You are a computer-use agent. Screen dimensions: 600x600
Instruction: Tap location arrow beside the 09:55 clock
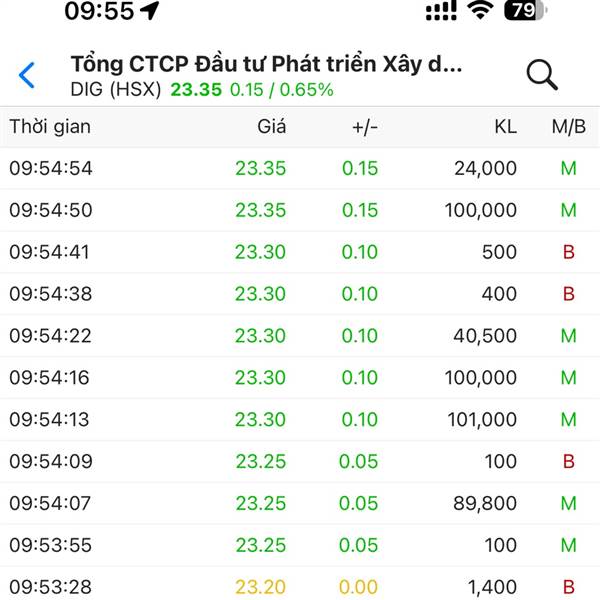click(150, 10)
